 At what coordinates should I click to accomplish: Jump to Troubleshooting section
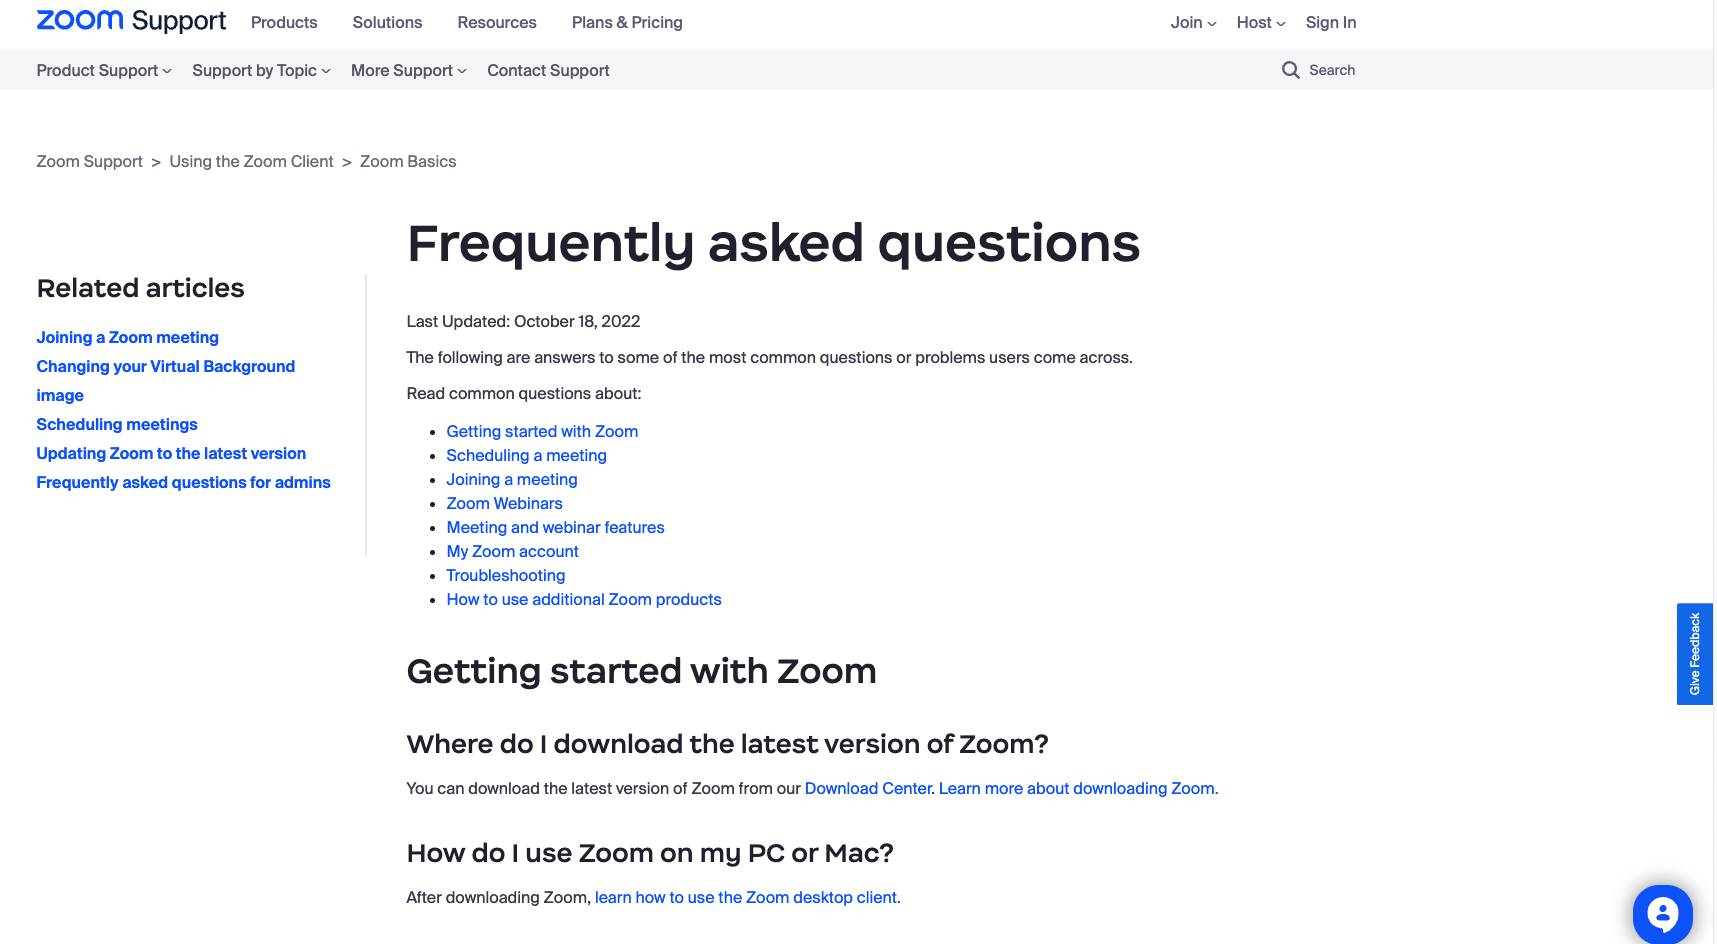tap(506, 575)
